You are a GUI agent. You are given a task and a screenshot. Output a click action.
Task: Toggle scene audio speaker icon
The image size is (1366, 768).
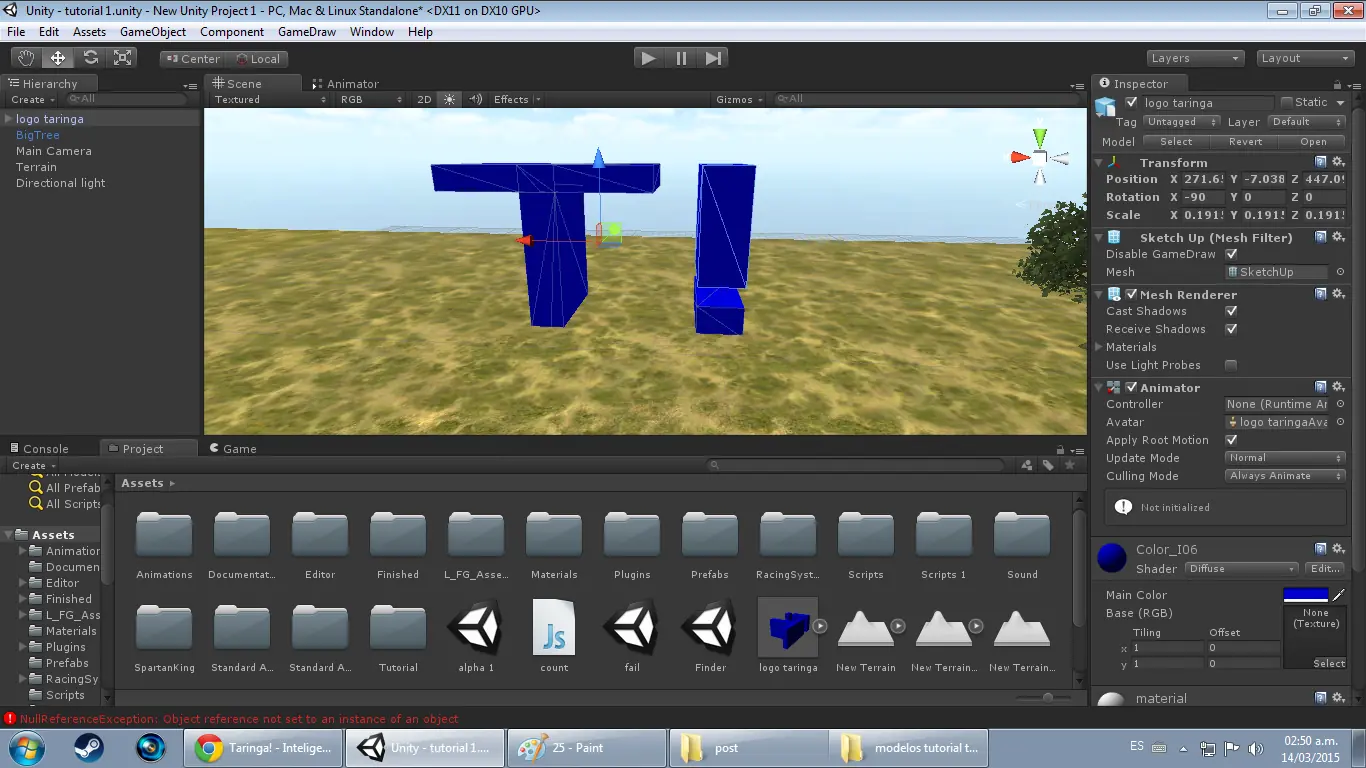click(475, 99)
